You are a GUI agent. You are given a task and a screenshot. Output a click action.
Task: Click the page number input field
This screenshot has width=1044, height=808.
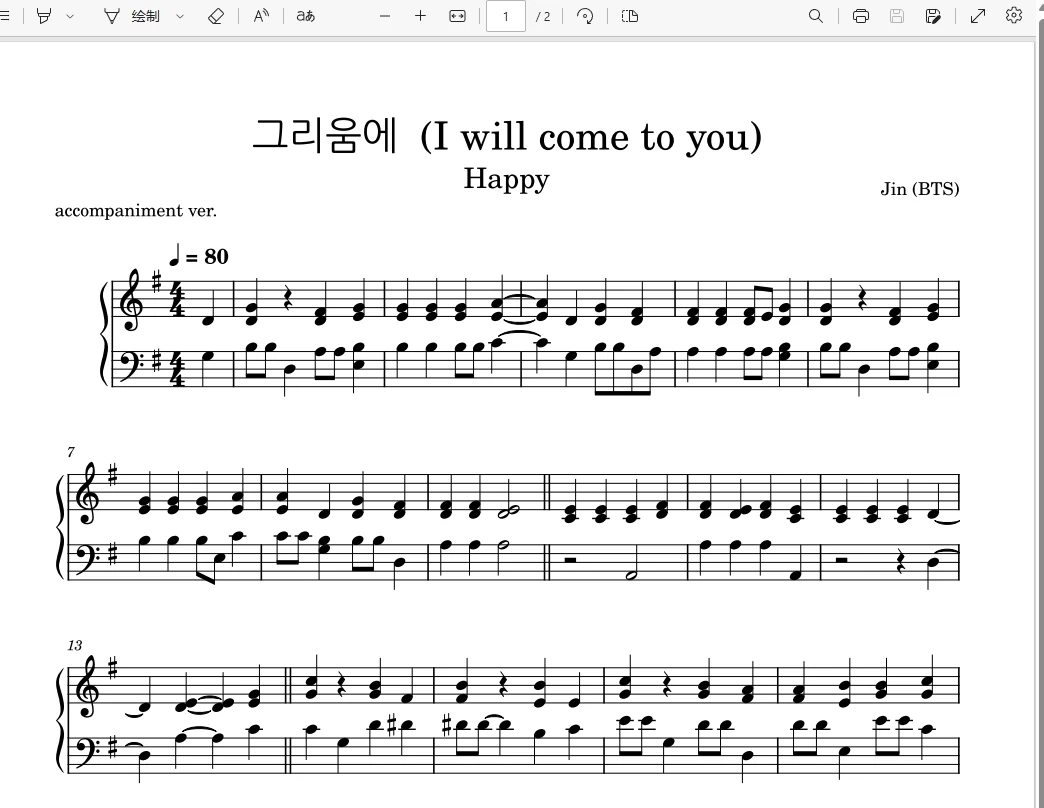506,16
